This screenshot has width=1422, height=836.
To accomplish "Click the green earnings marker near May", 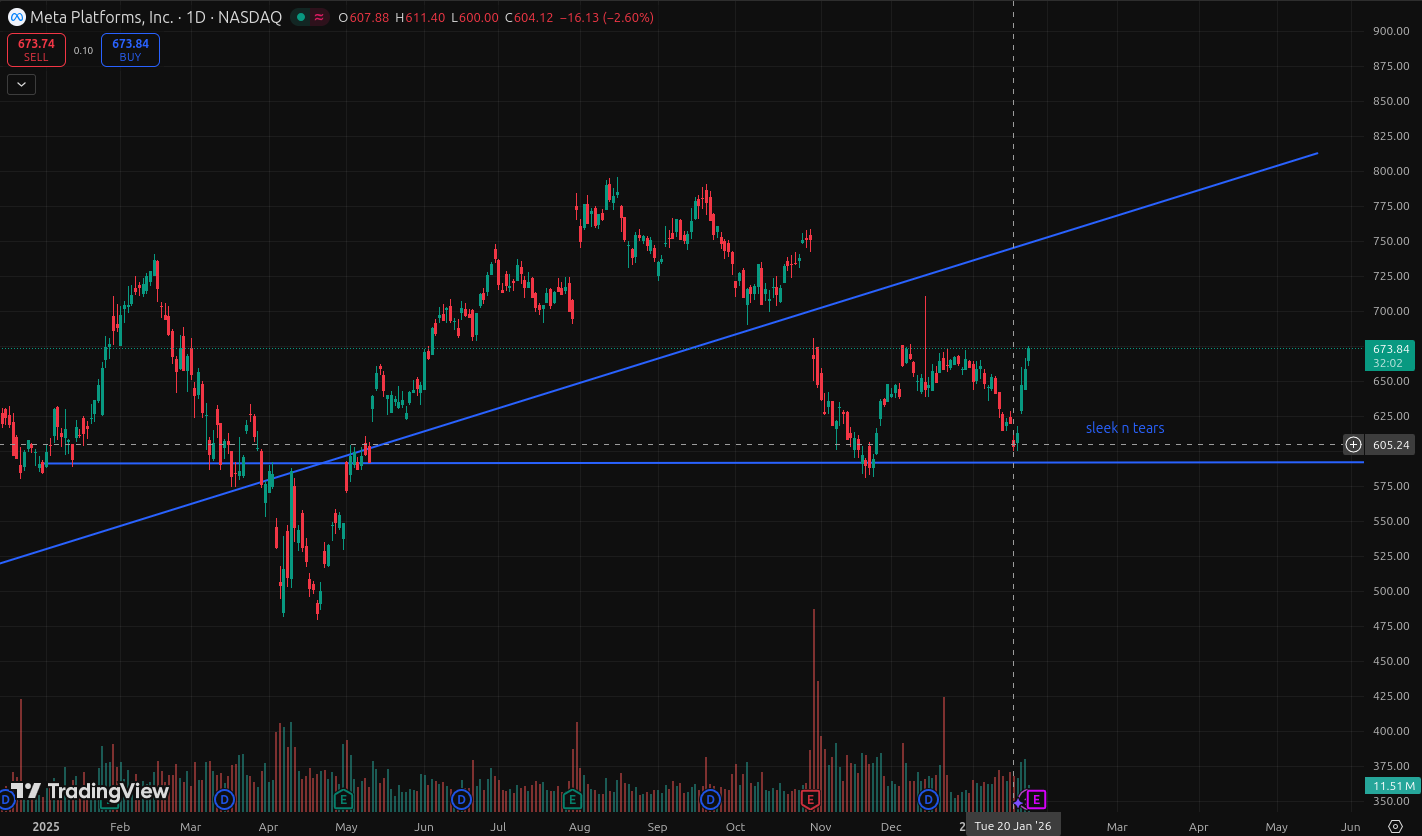I will point(343,799).
